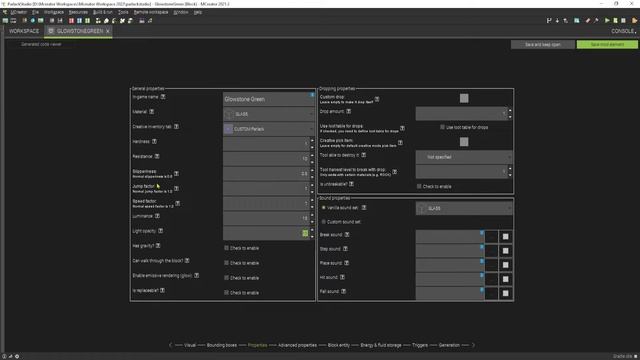Open help for Enable emissive rendering
640x360 pixels.
pos(196,276)
